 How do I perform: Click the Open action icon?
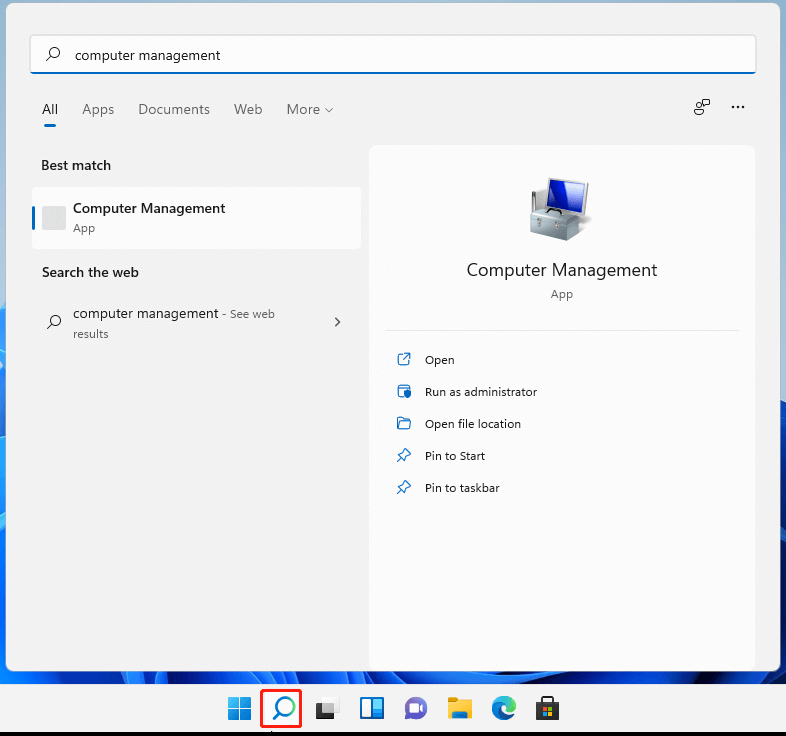click(x=404, y=359)
